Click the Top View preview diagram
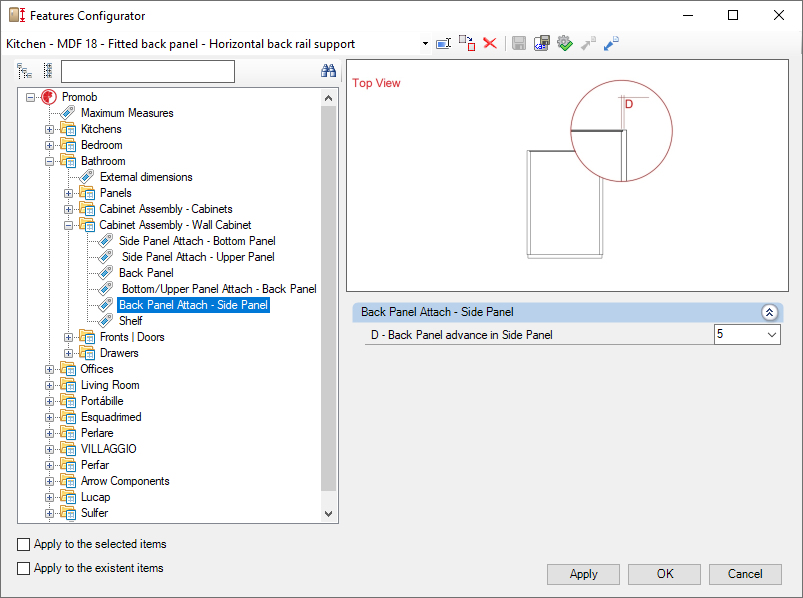 tap(567, 176)
